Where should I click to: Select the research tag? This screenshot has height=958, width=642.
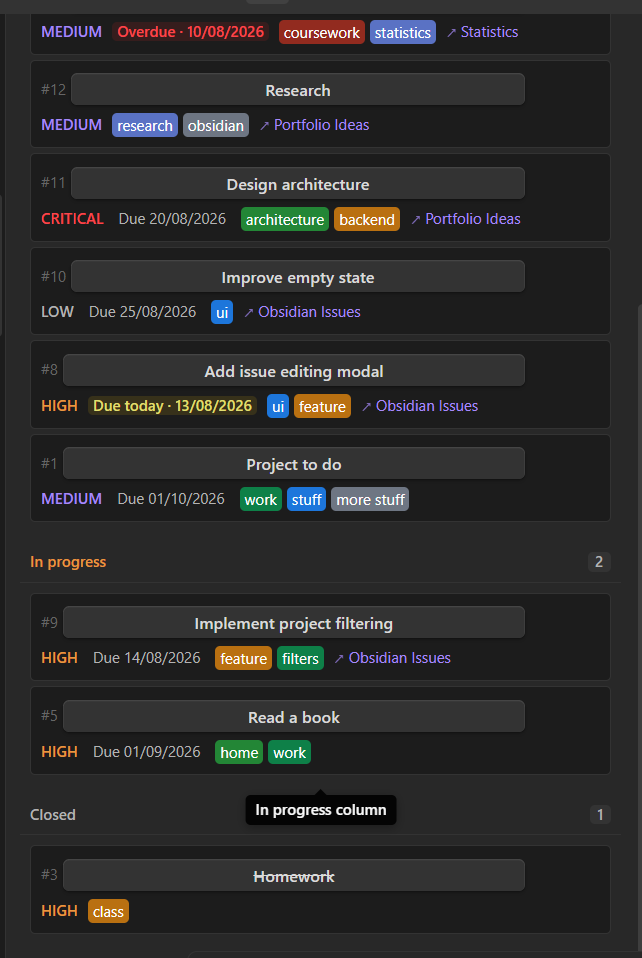click(145, 125)
